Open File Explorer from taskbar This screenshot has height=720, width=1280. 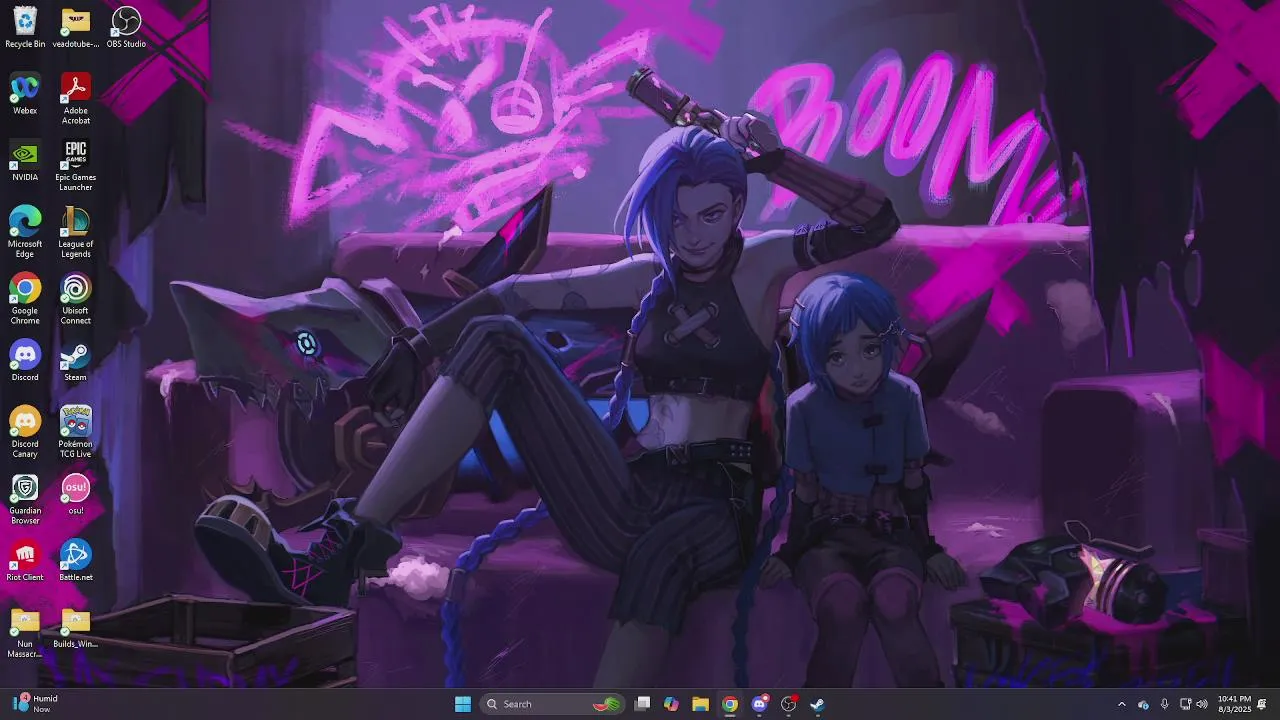click(x=700, y=704)
